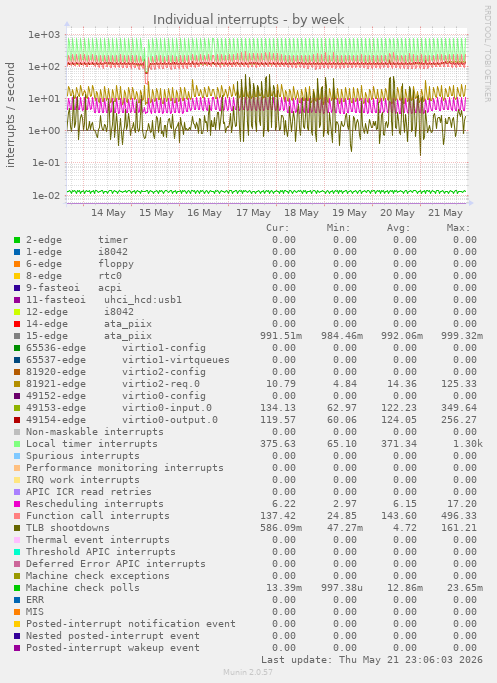Viewport: 497px width, 683px height.
Task: Click the Max column header
Action: pyautogui.click(x=458, y=228)
